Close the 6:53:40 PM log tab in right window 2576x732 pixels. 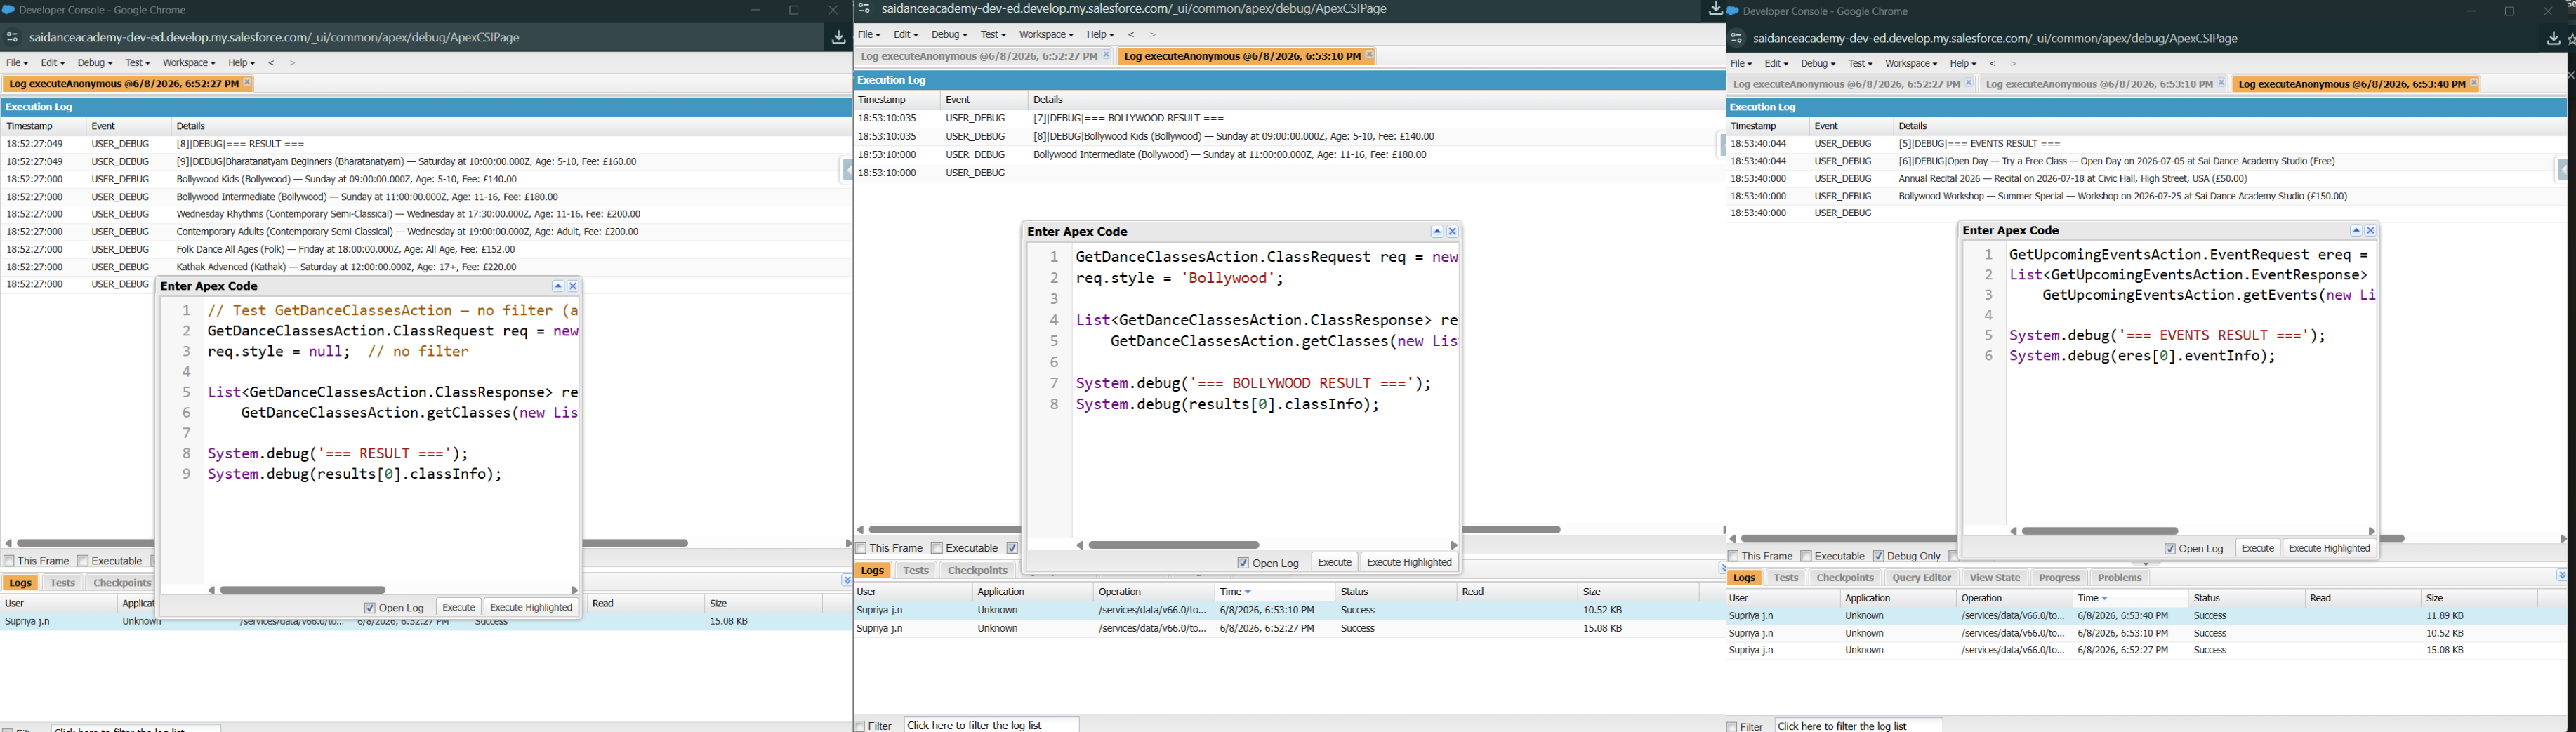[x=2475, y=84]
